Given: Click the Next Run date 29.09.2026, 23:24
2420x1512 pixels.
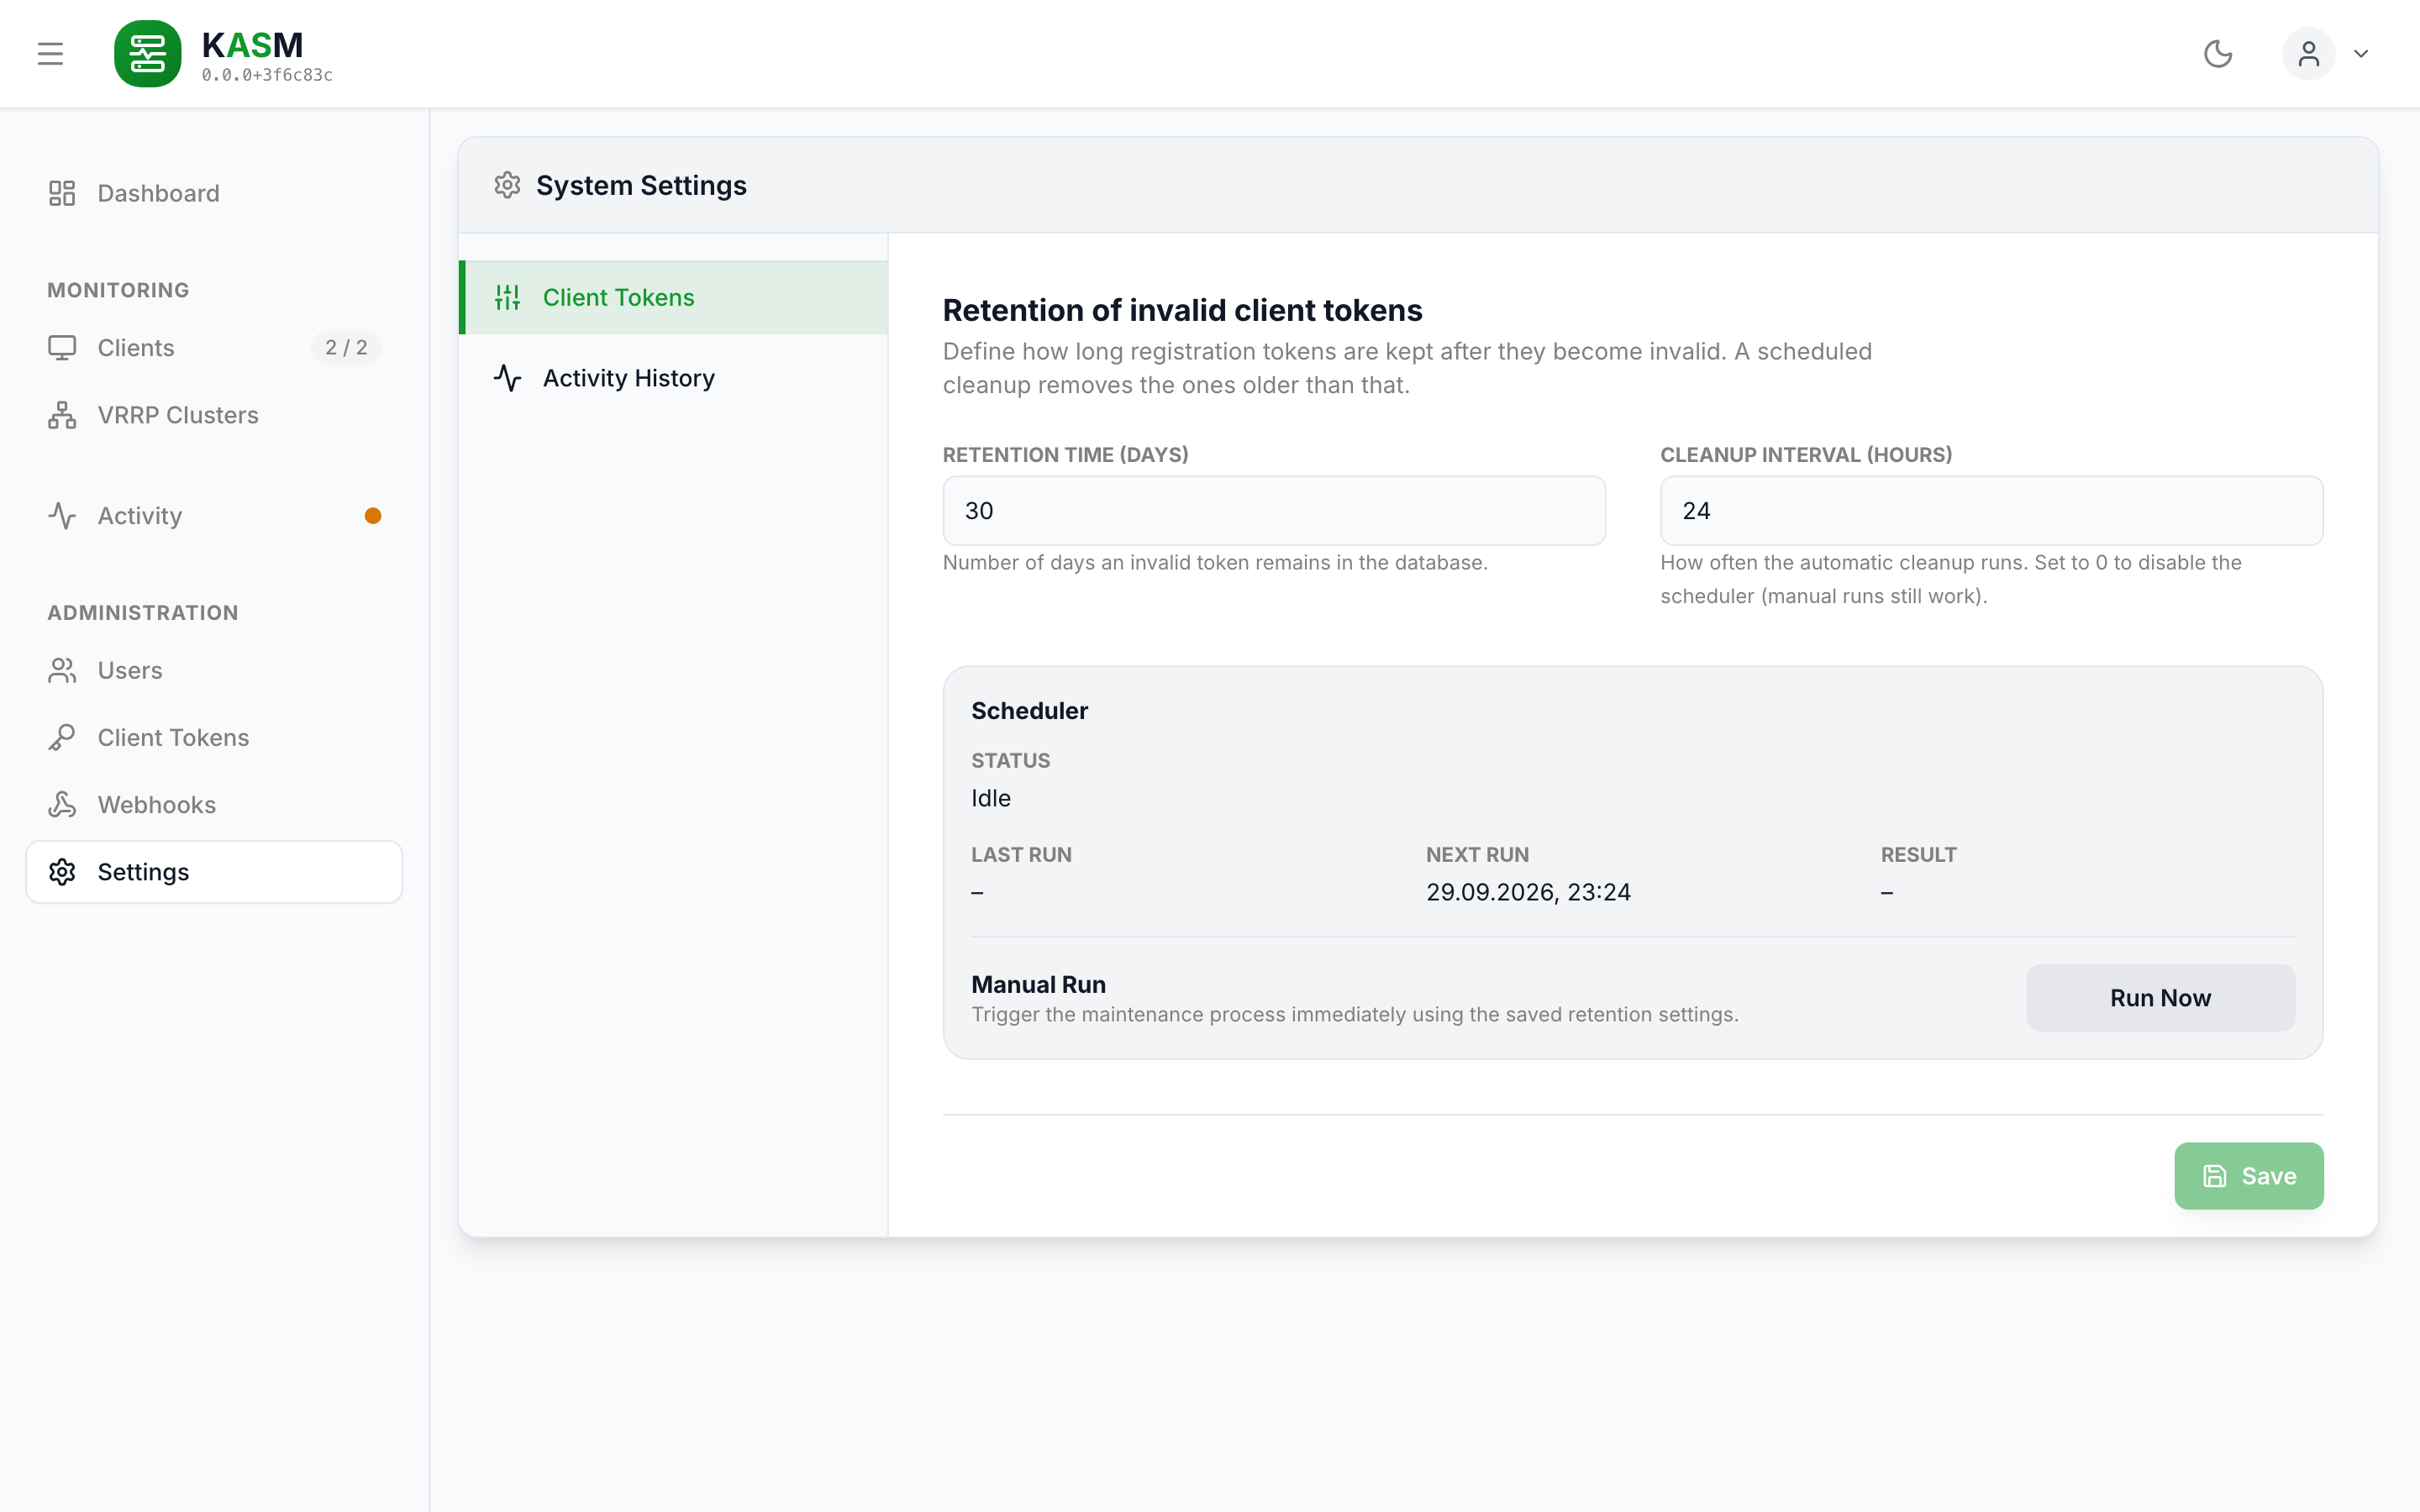Looking at the screenshot, I should pyautogui.click(x=1528, y=892).
